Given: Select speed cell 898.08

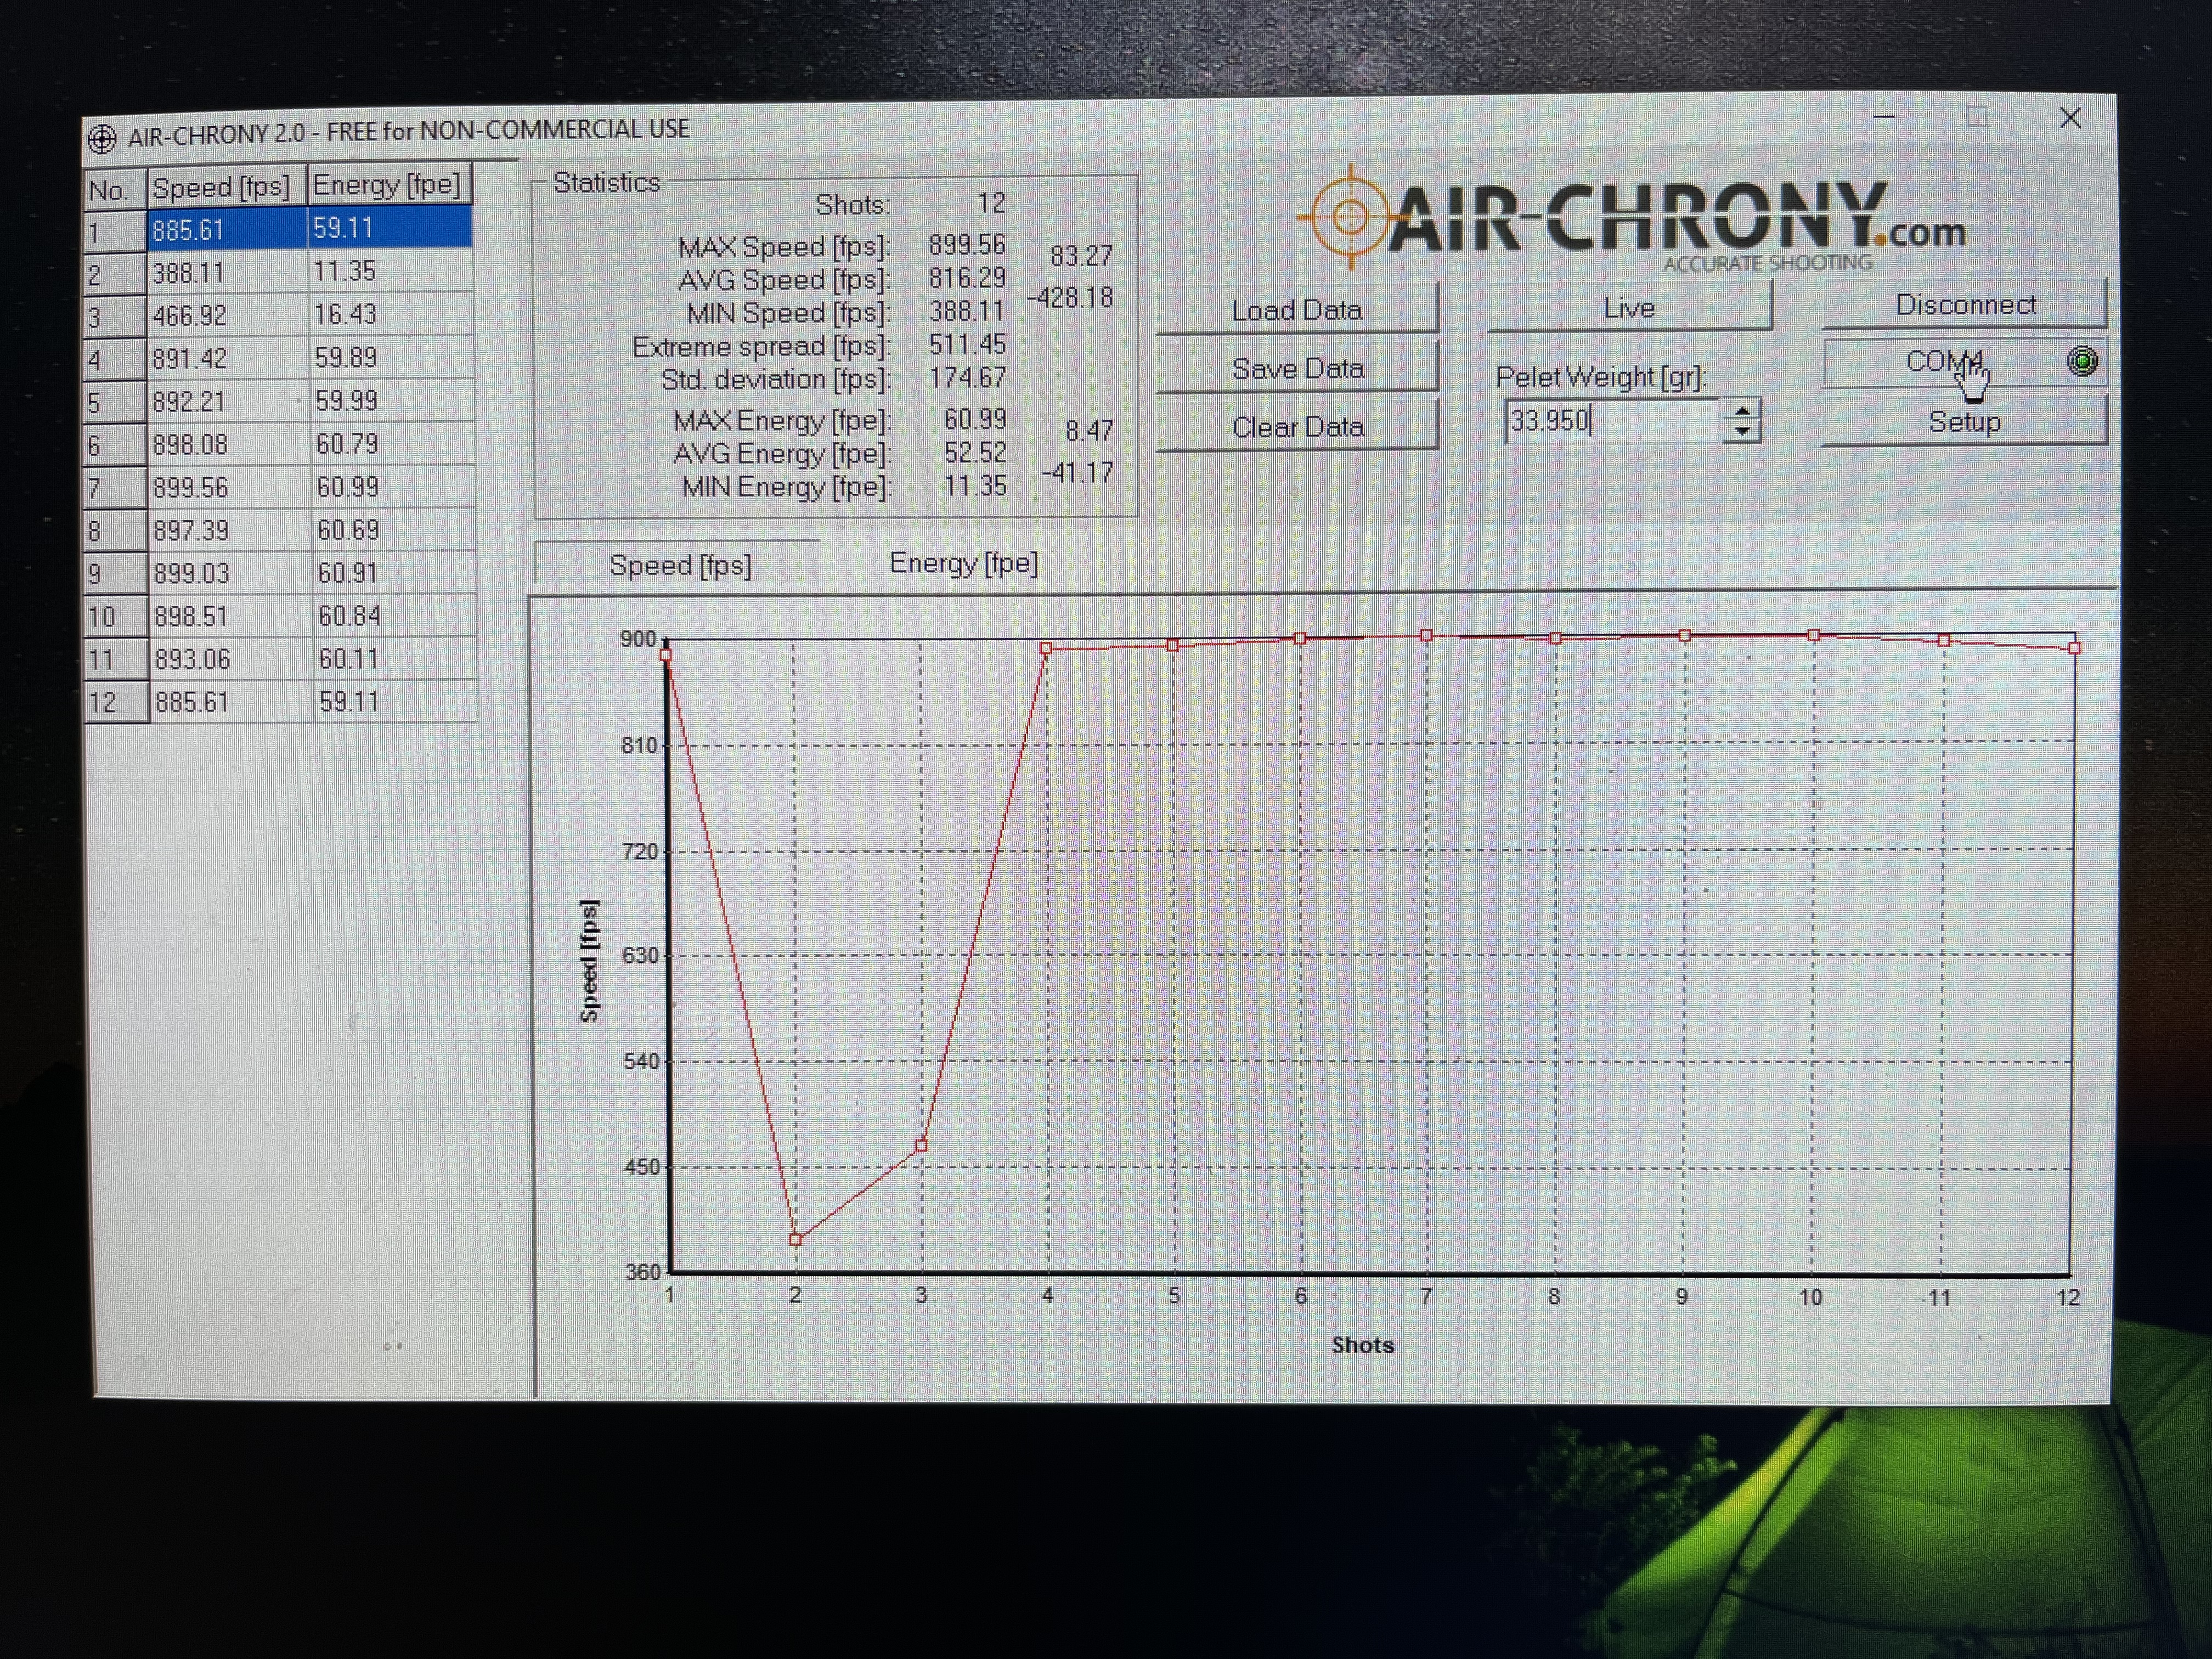Looking at the screenshot, I should click(x=230, y=445).
